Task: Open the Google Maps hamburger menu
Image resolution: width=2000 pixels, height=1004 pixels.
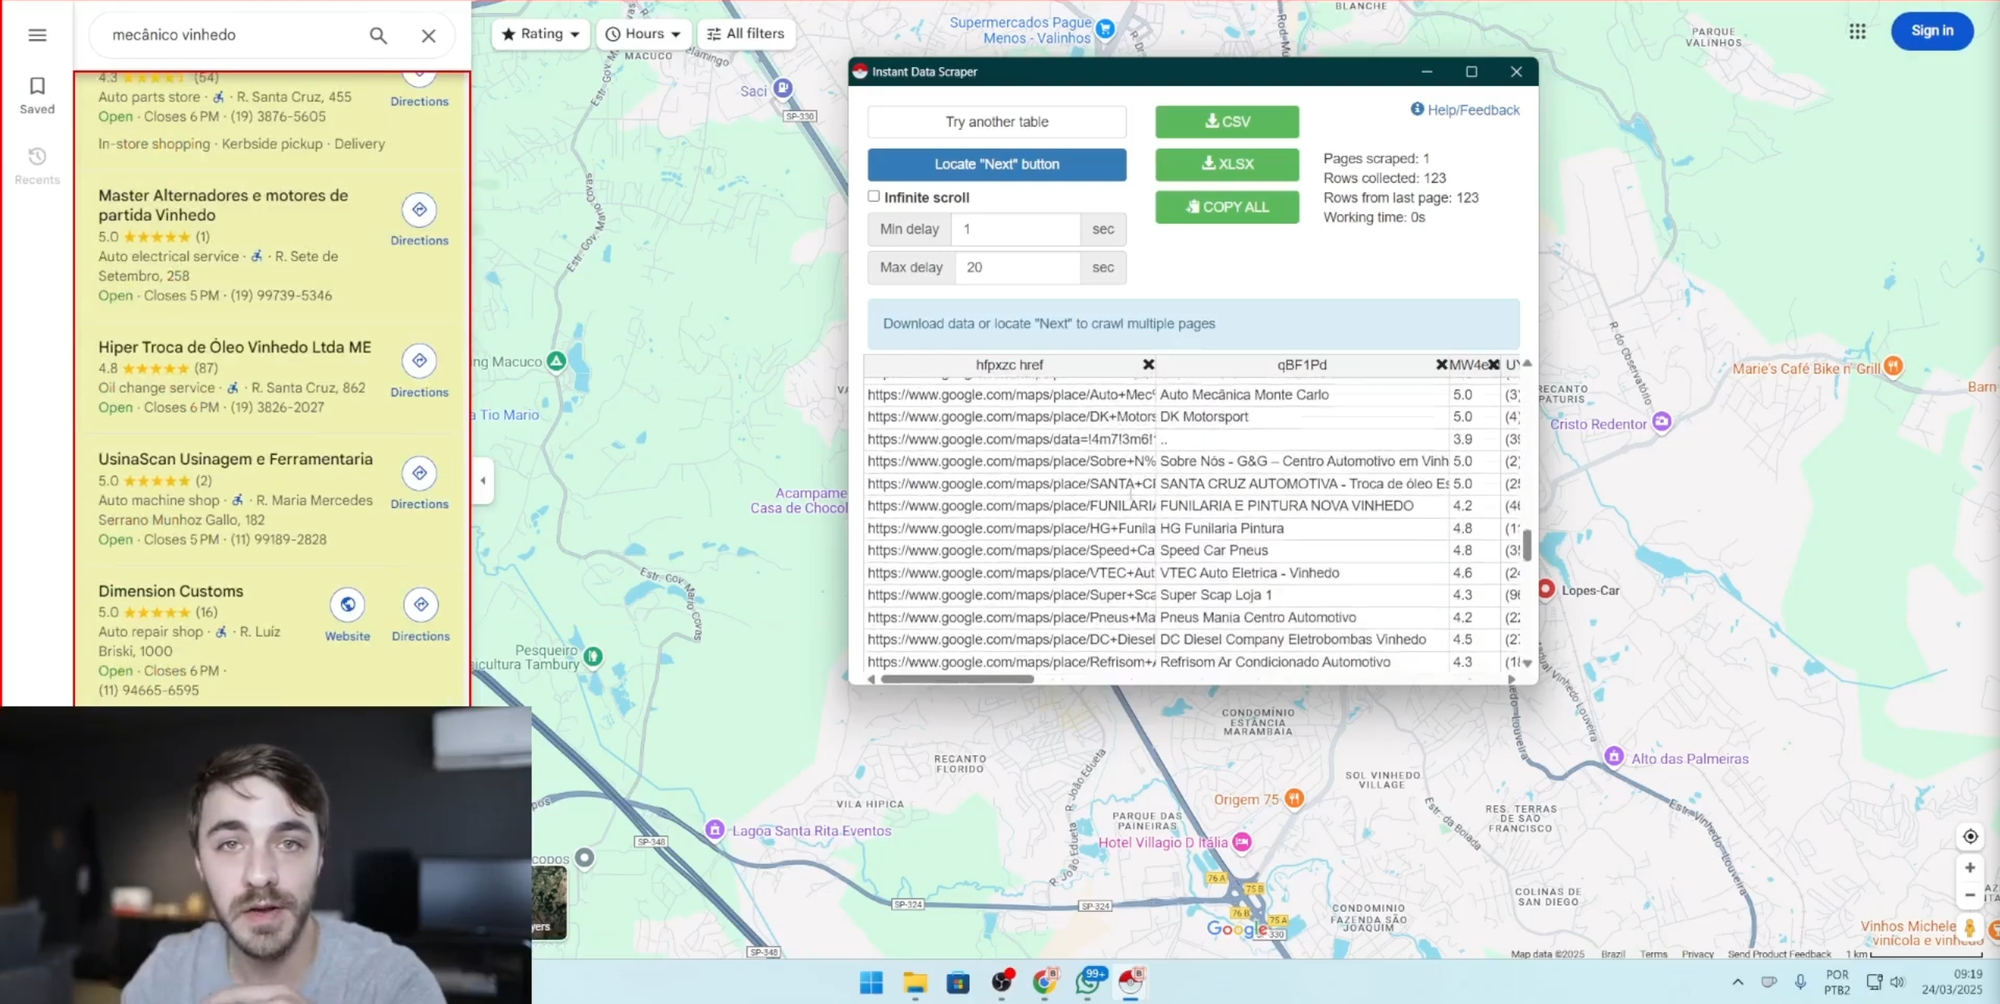Action: 37,35
